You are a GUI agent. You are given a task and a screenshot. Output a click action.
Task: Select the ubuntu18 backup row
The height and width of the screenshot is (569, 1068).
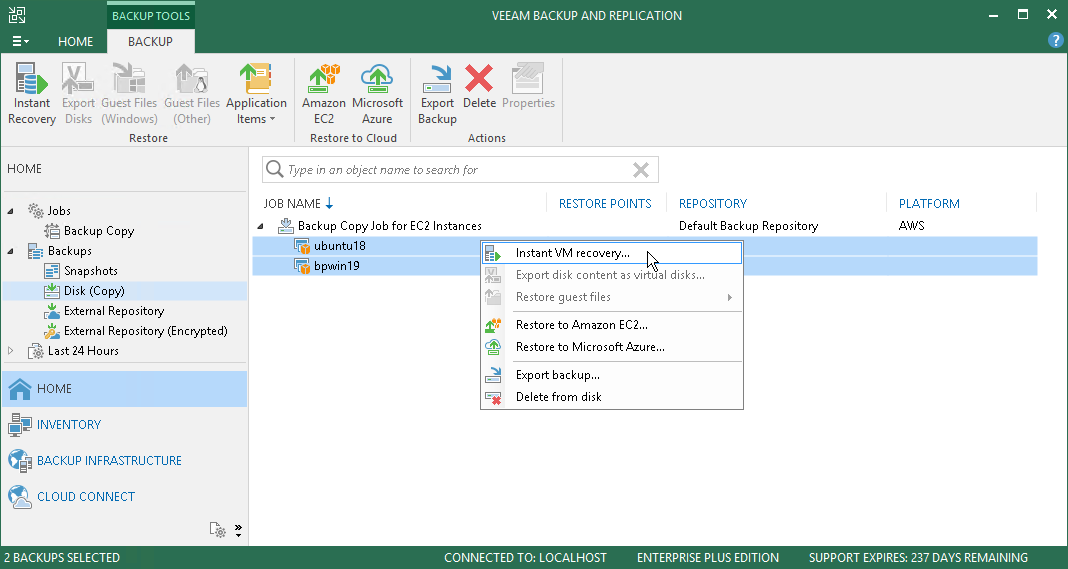tap(644, 246)
